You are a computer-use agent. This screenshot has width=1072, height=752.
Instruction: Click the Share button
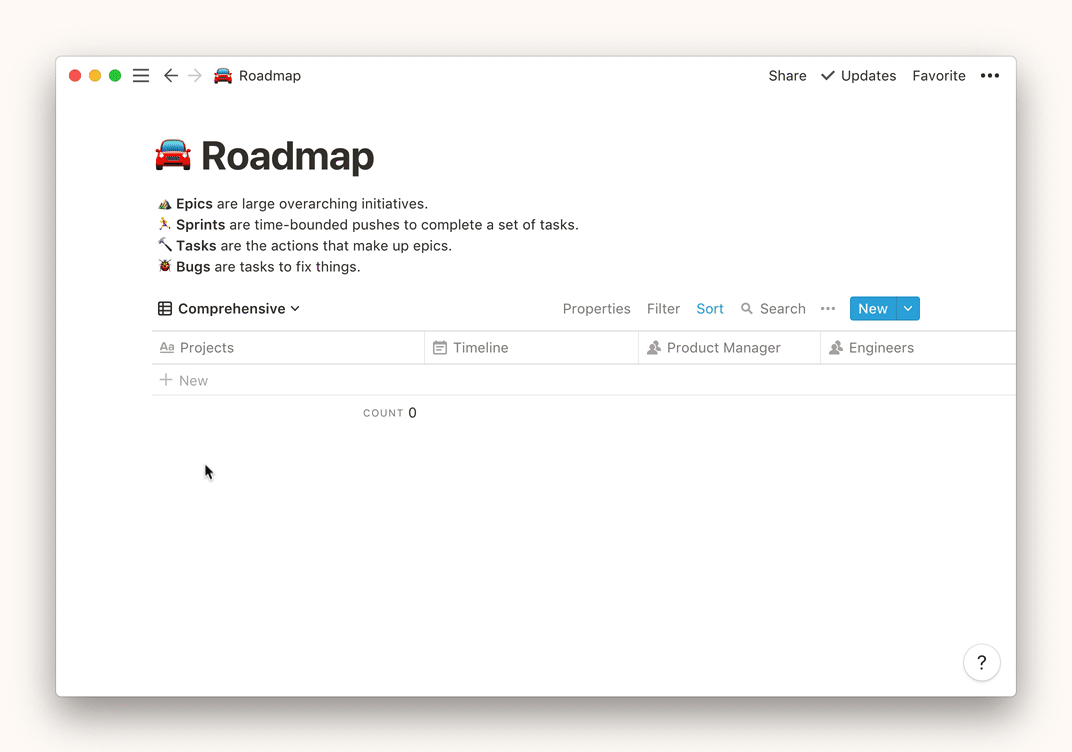point(787,76)
